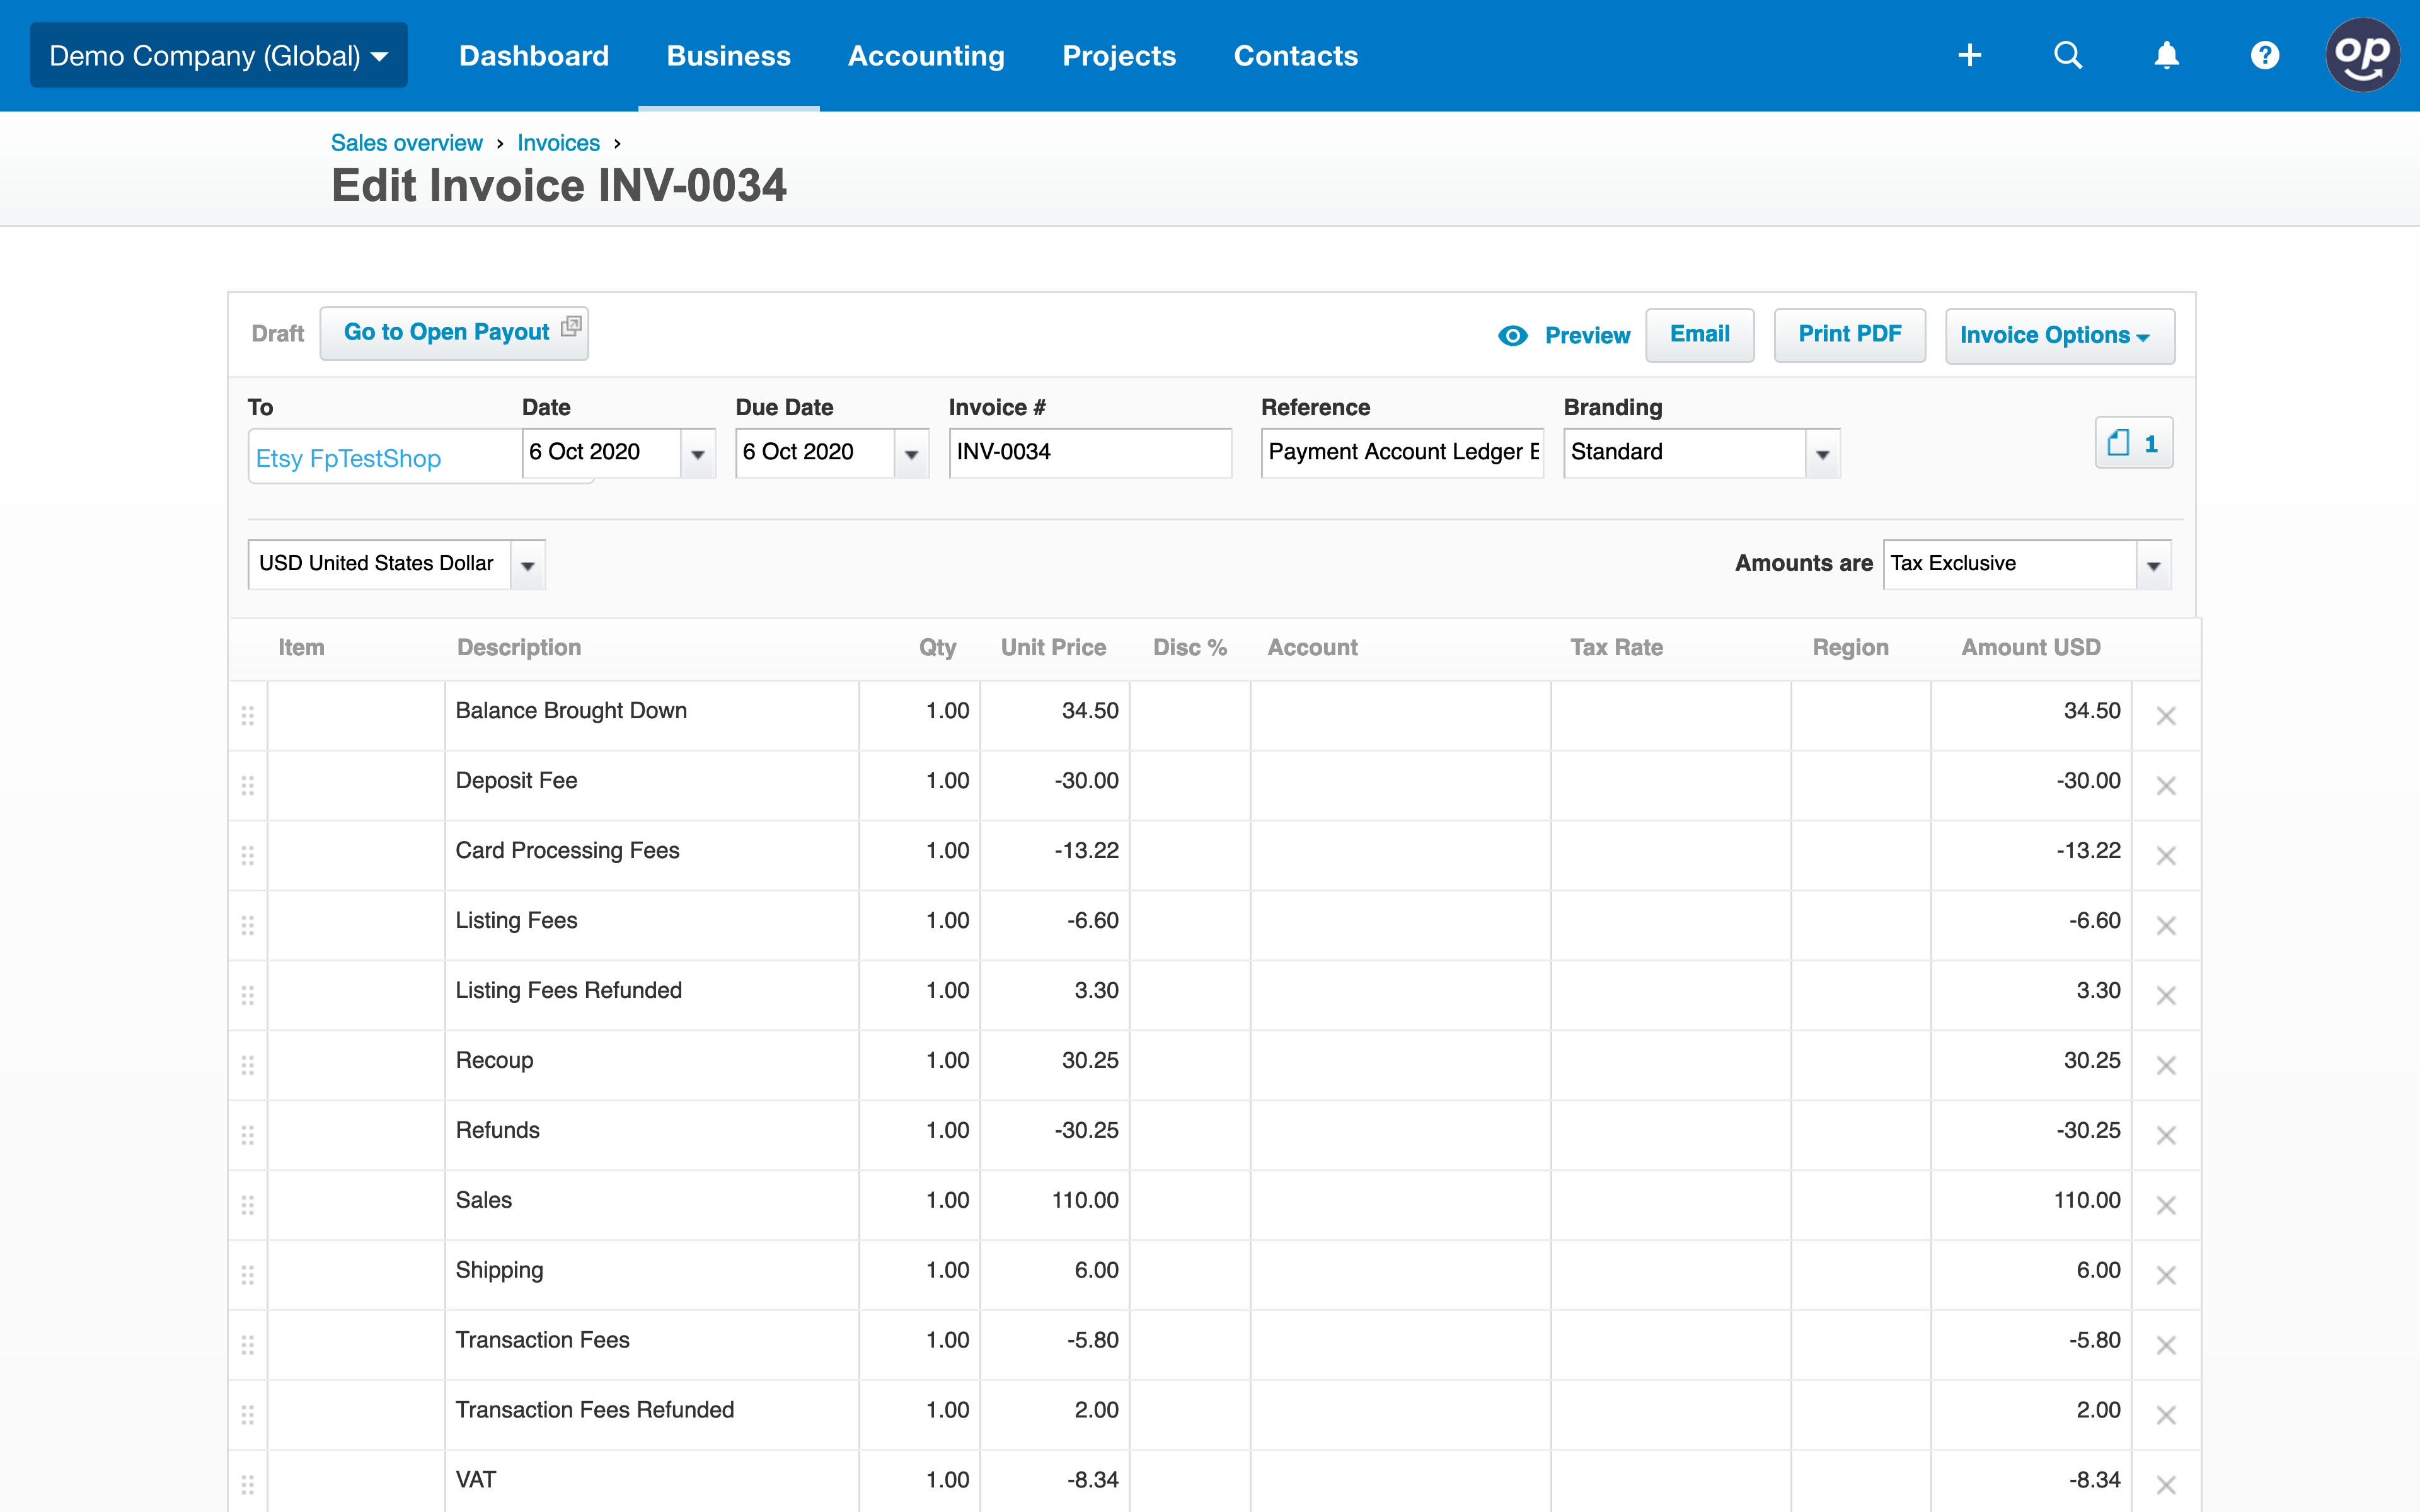The height and width of the screenshot is (1512, 2420).
Task: Delete the Deposit Fee line
Action: (x=2166, y=786)
